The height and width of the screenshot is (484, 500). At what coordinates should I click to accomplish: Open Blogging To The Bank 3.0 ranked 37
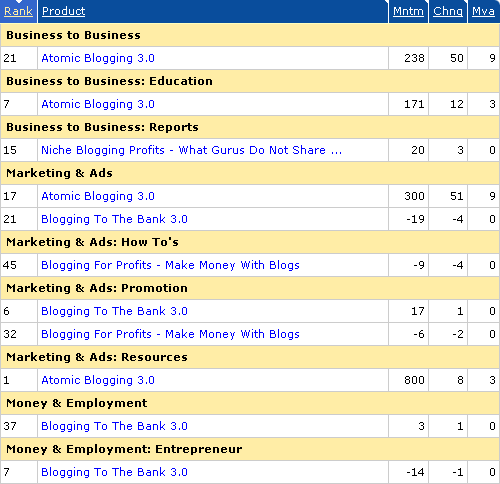114,426
